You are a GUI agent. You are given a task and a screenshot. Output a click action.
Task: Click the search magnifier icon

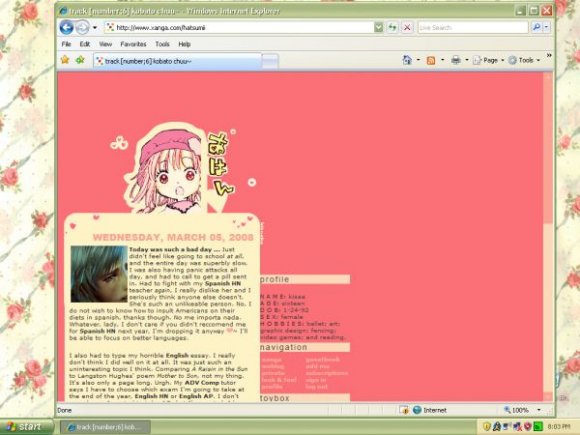click(x=536, y=27)
